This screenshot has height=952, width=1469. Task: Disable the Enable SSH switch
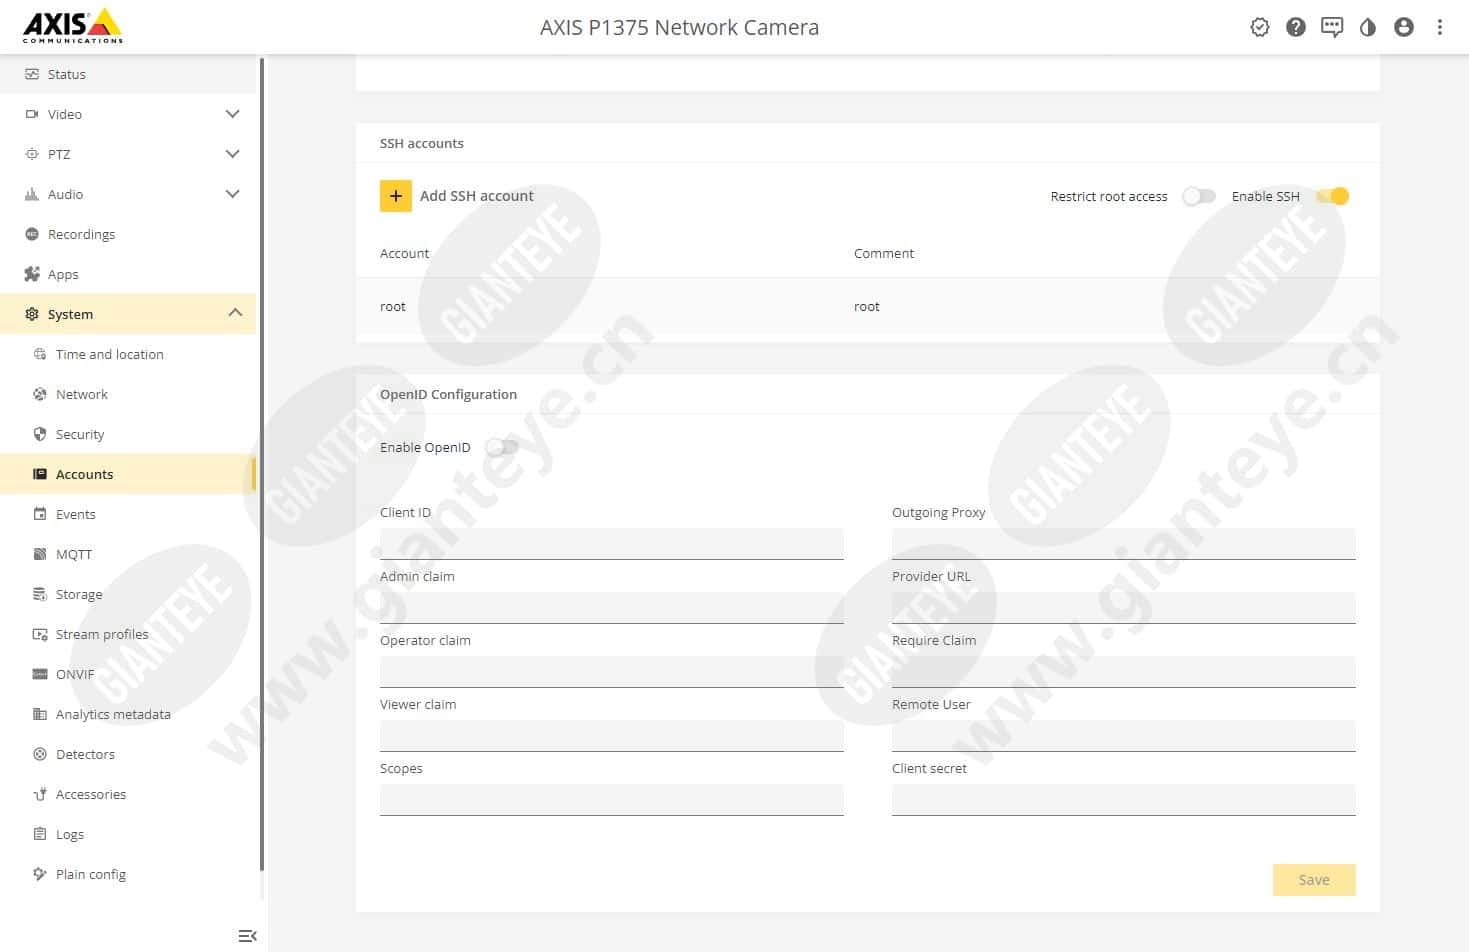pyautogui.click(x=1333, y=196)
